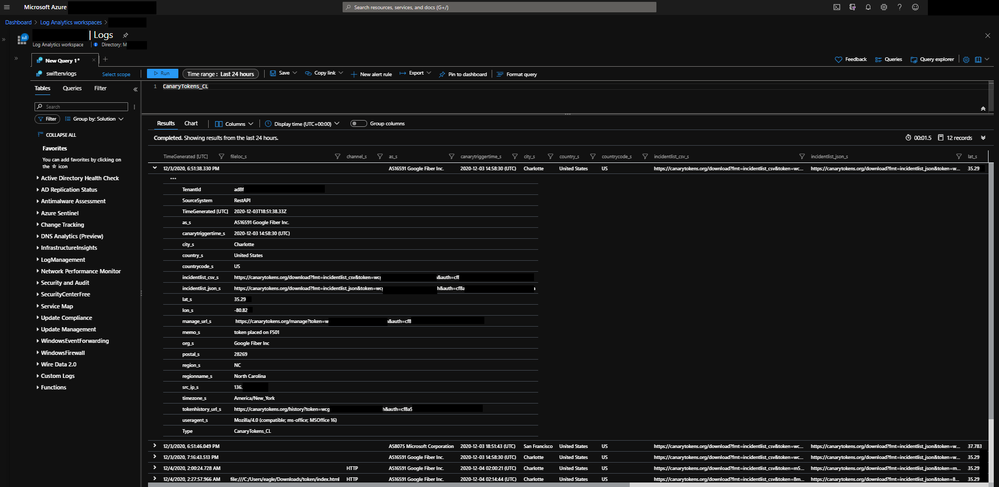Select the New Query 1 tab

point(61,61)
